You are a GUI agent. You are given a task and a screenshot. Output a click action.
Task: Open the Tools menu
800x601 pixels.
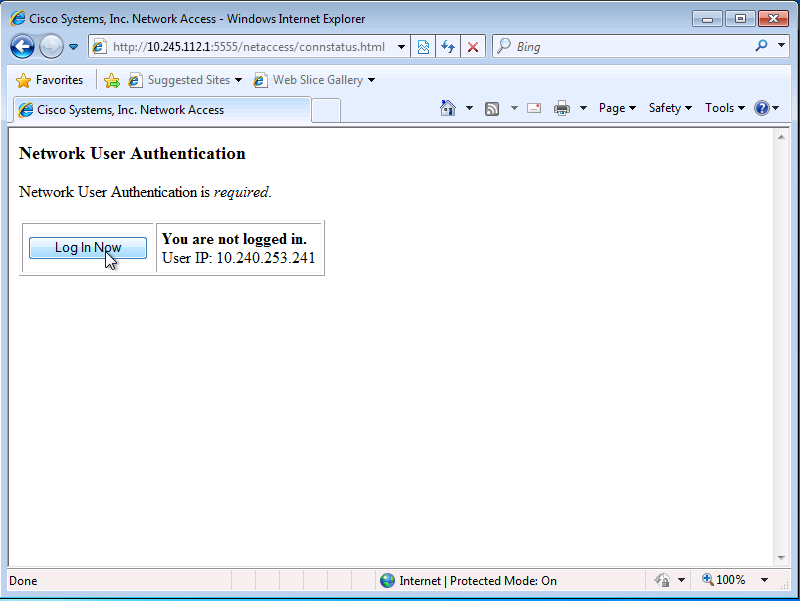click(x=724, y=108)
